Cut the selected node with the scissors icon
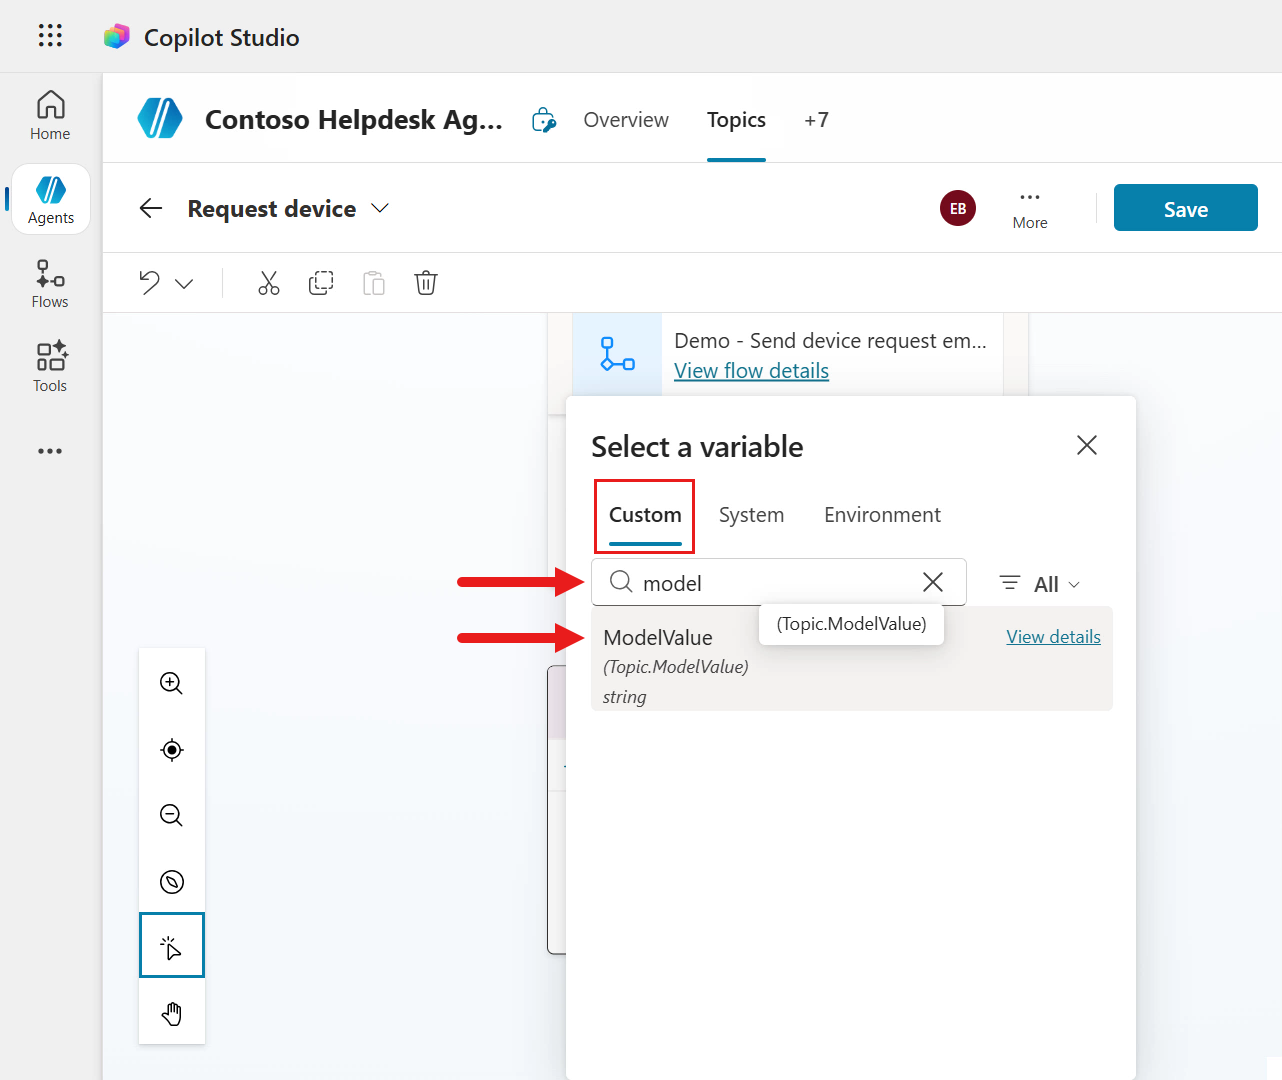The image size is (1282, 1080). pyautogui.click(x=268, y=283)
